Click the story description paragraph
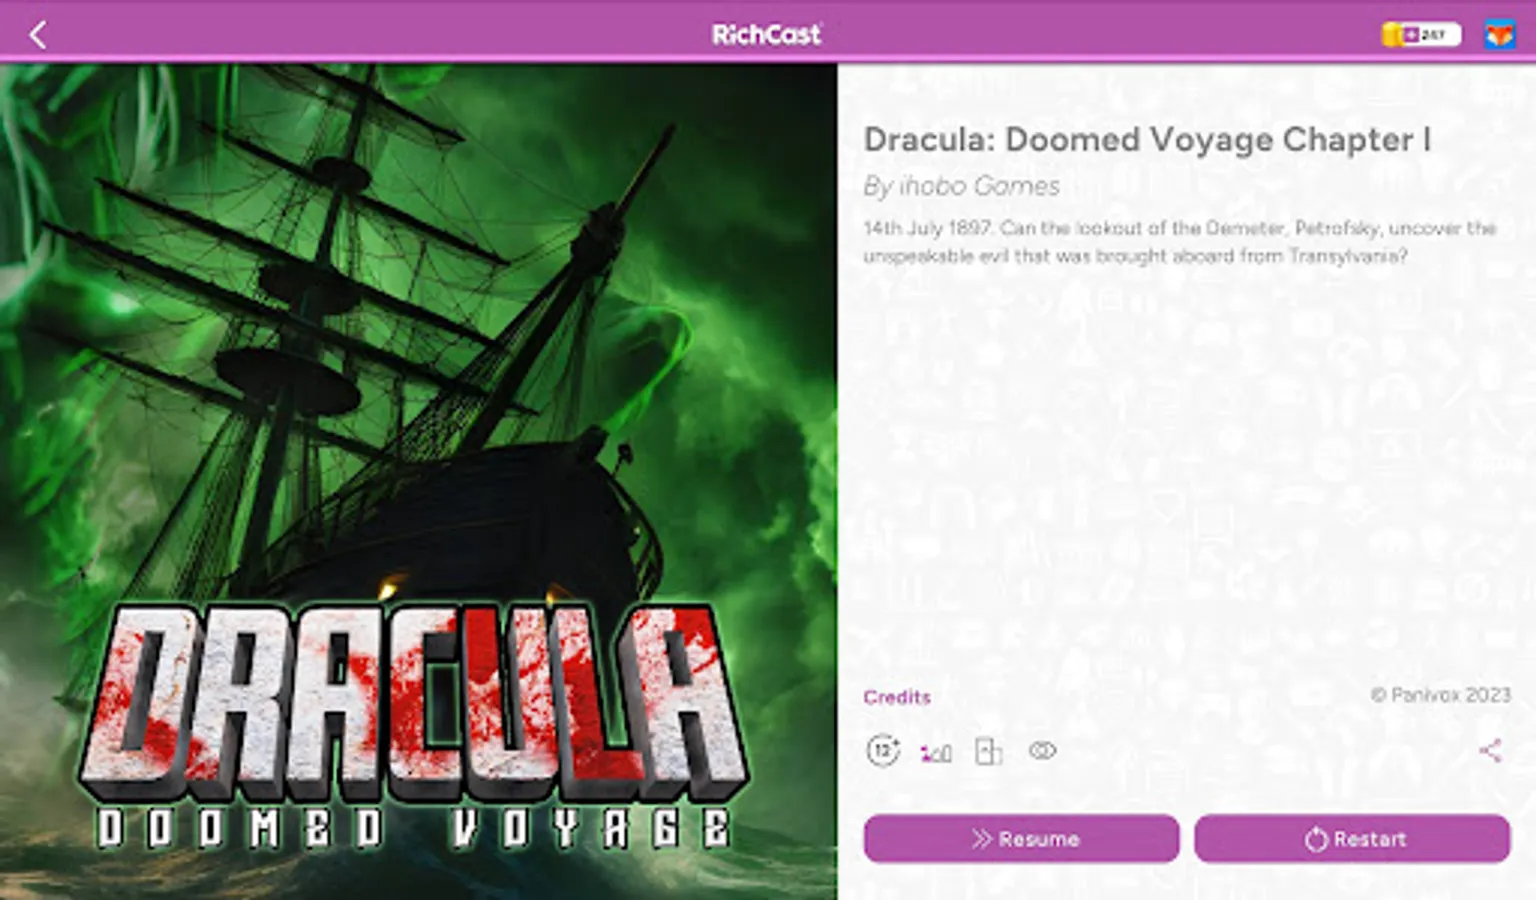The image size is (1536, 900). [1179, 241]
